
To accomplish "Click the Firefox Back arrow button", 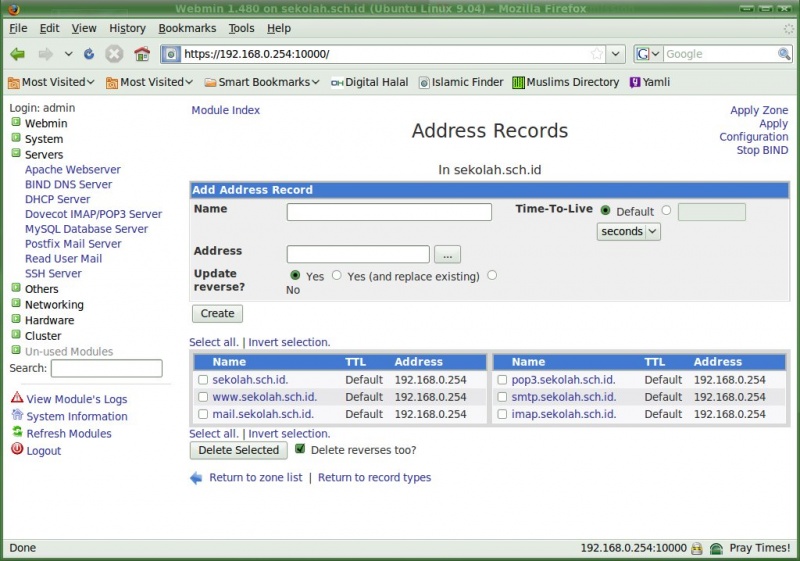I will pos(18,54).
